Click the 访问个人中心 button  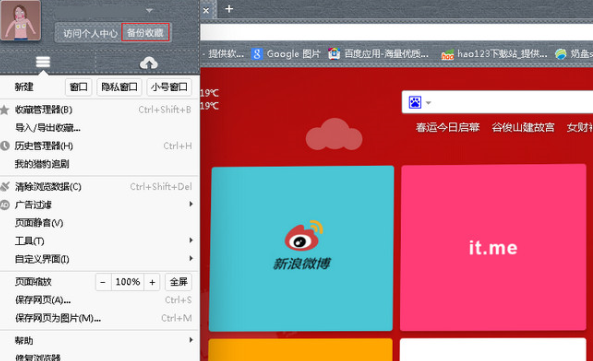click(90, 33)
